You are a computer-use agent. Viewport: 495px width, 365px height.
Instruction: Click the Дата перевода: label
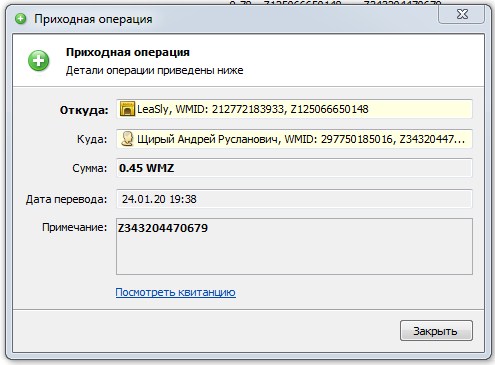tap(67, 199)
